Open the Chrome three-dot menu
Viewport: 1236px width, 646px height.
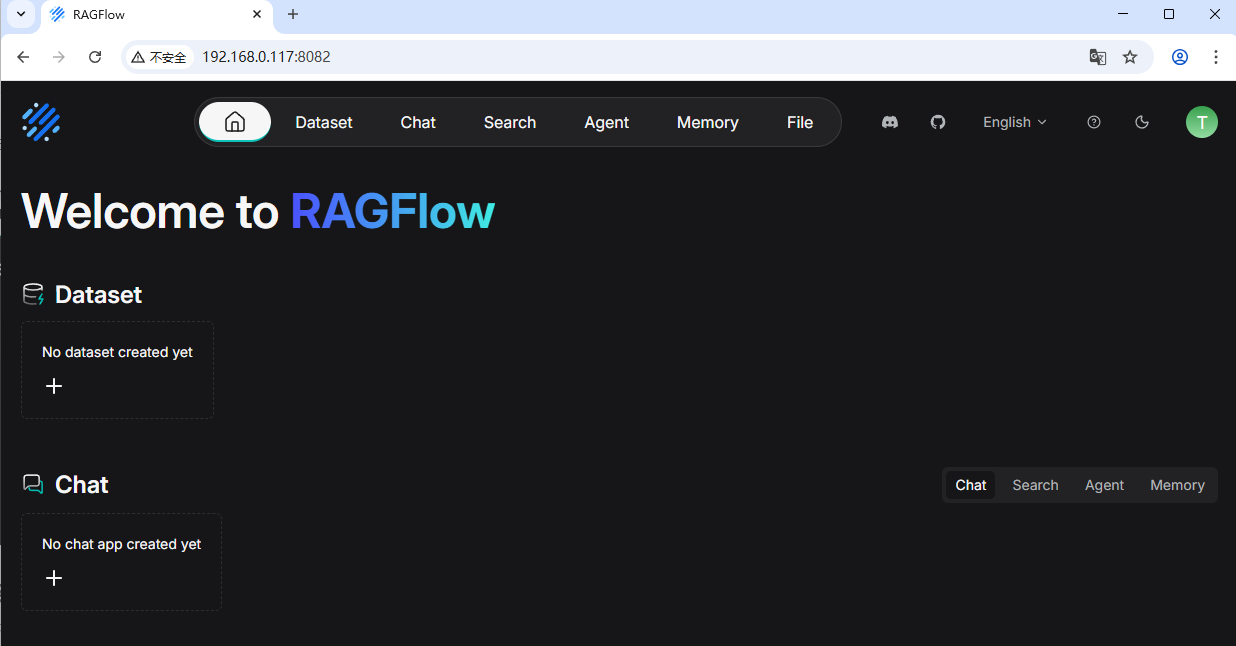[1216, 57]
